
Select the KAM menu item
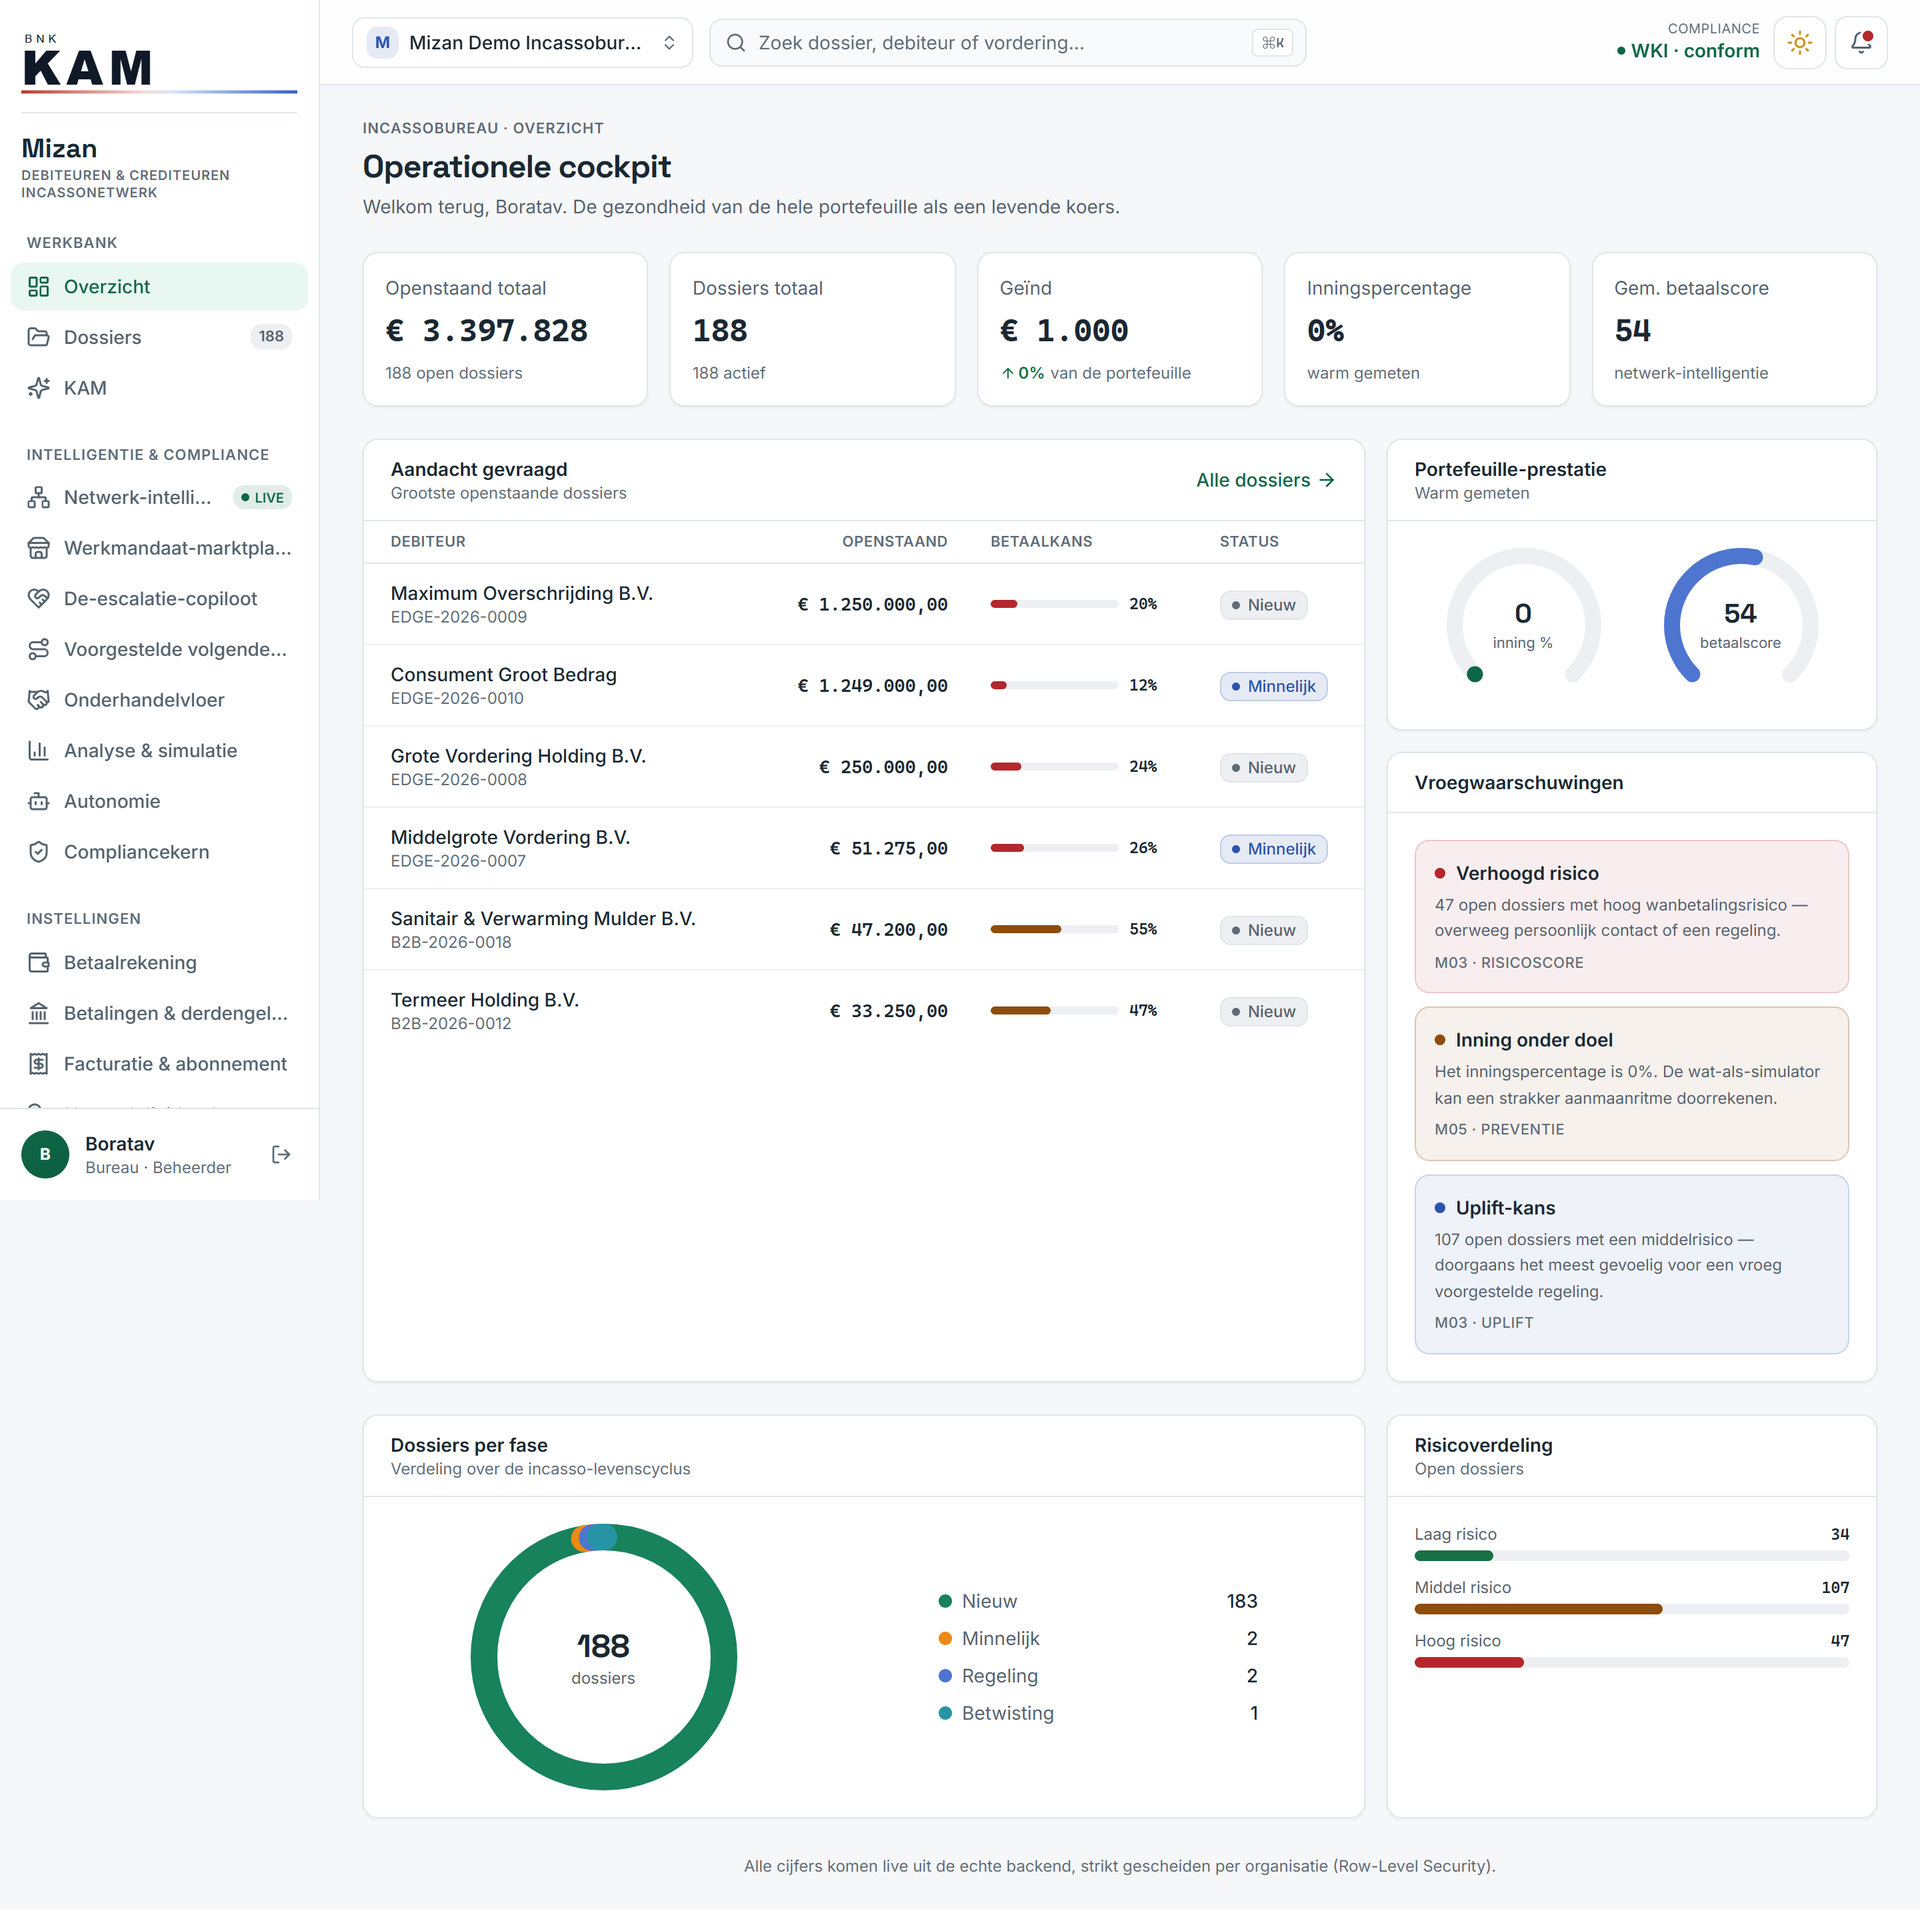159,388
